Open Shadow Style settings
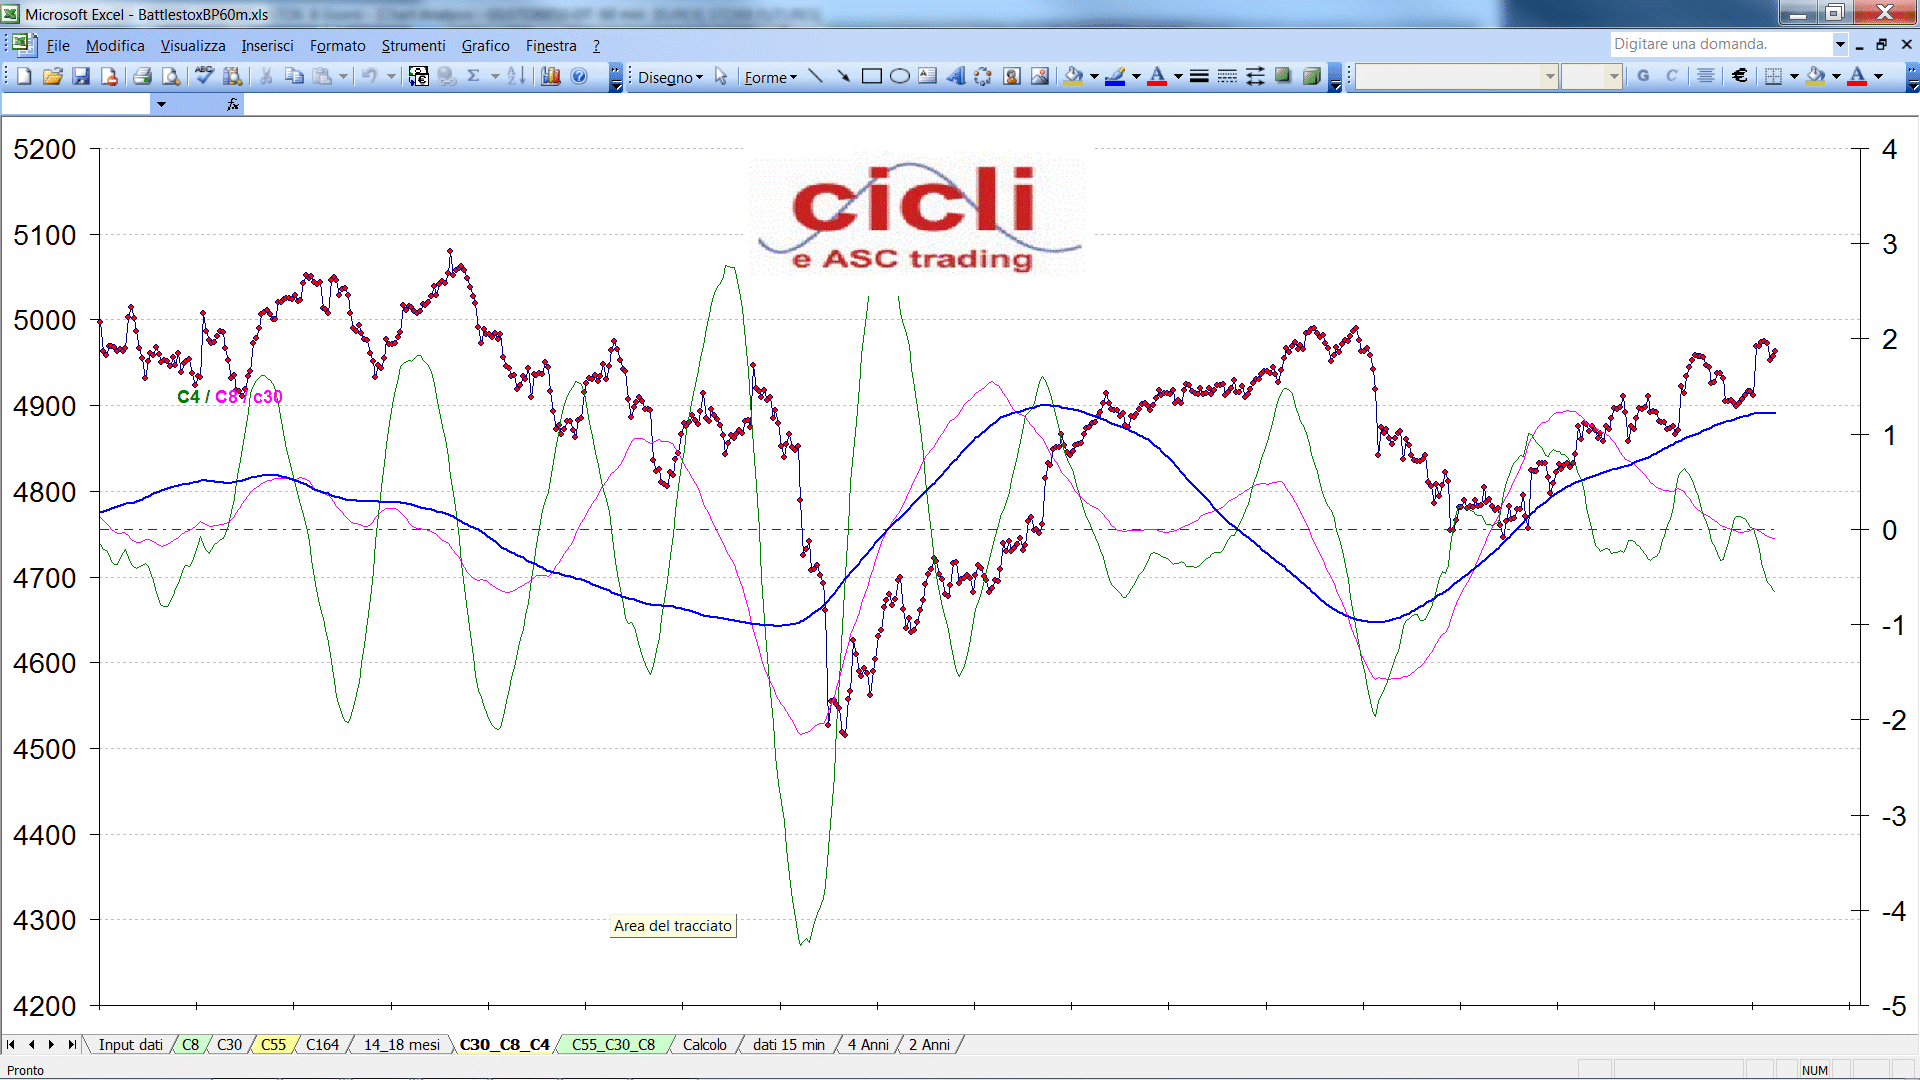1920x1080 pixels. pos(1283,77)
